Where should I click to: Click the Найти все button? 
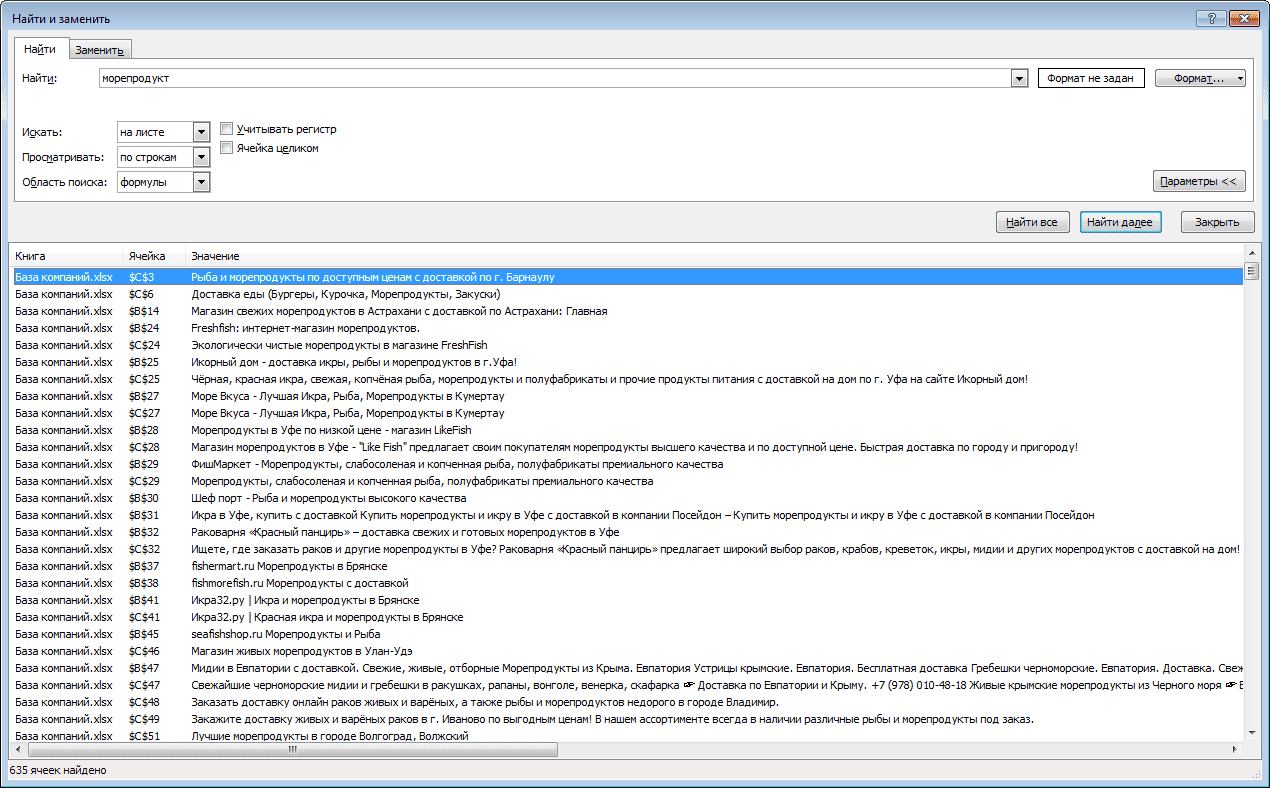click(1033, 222)
